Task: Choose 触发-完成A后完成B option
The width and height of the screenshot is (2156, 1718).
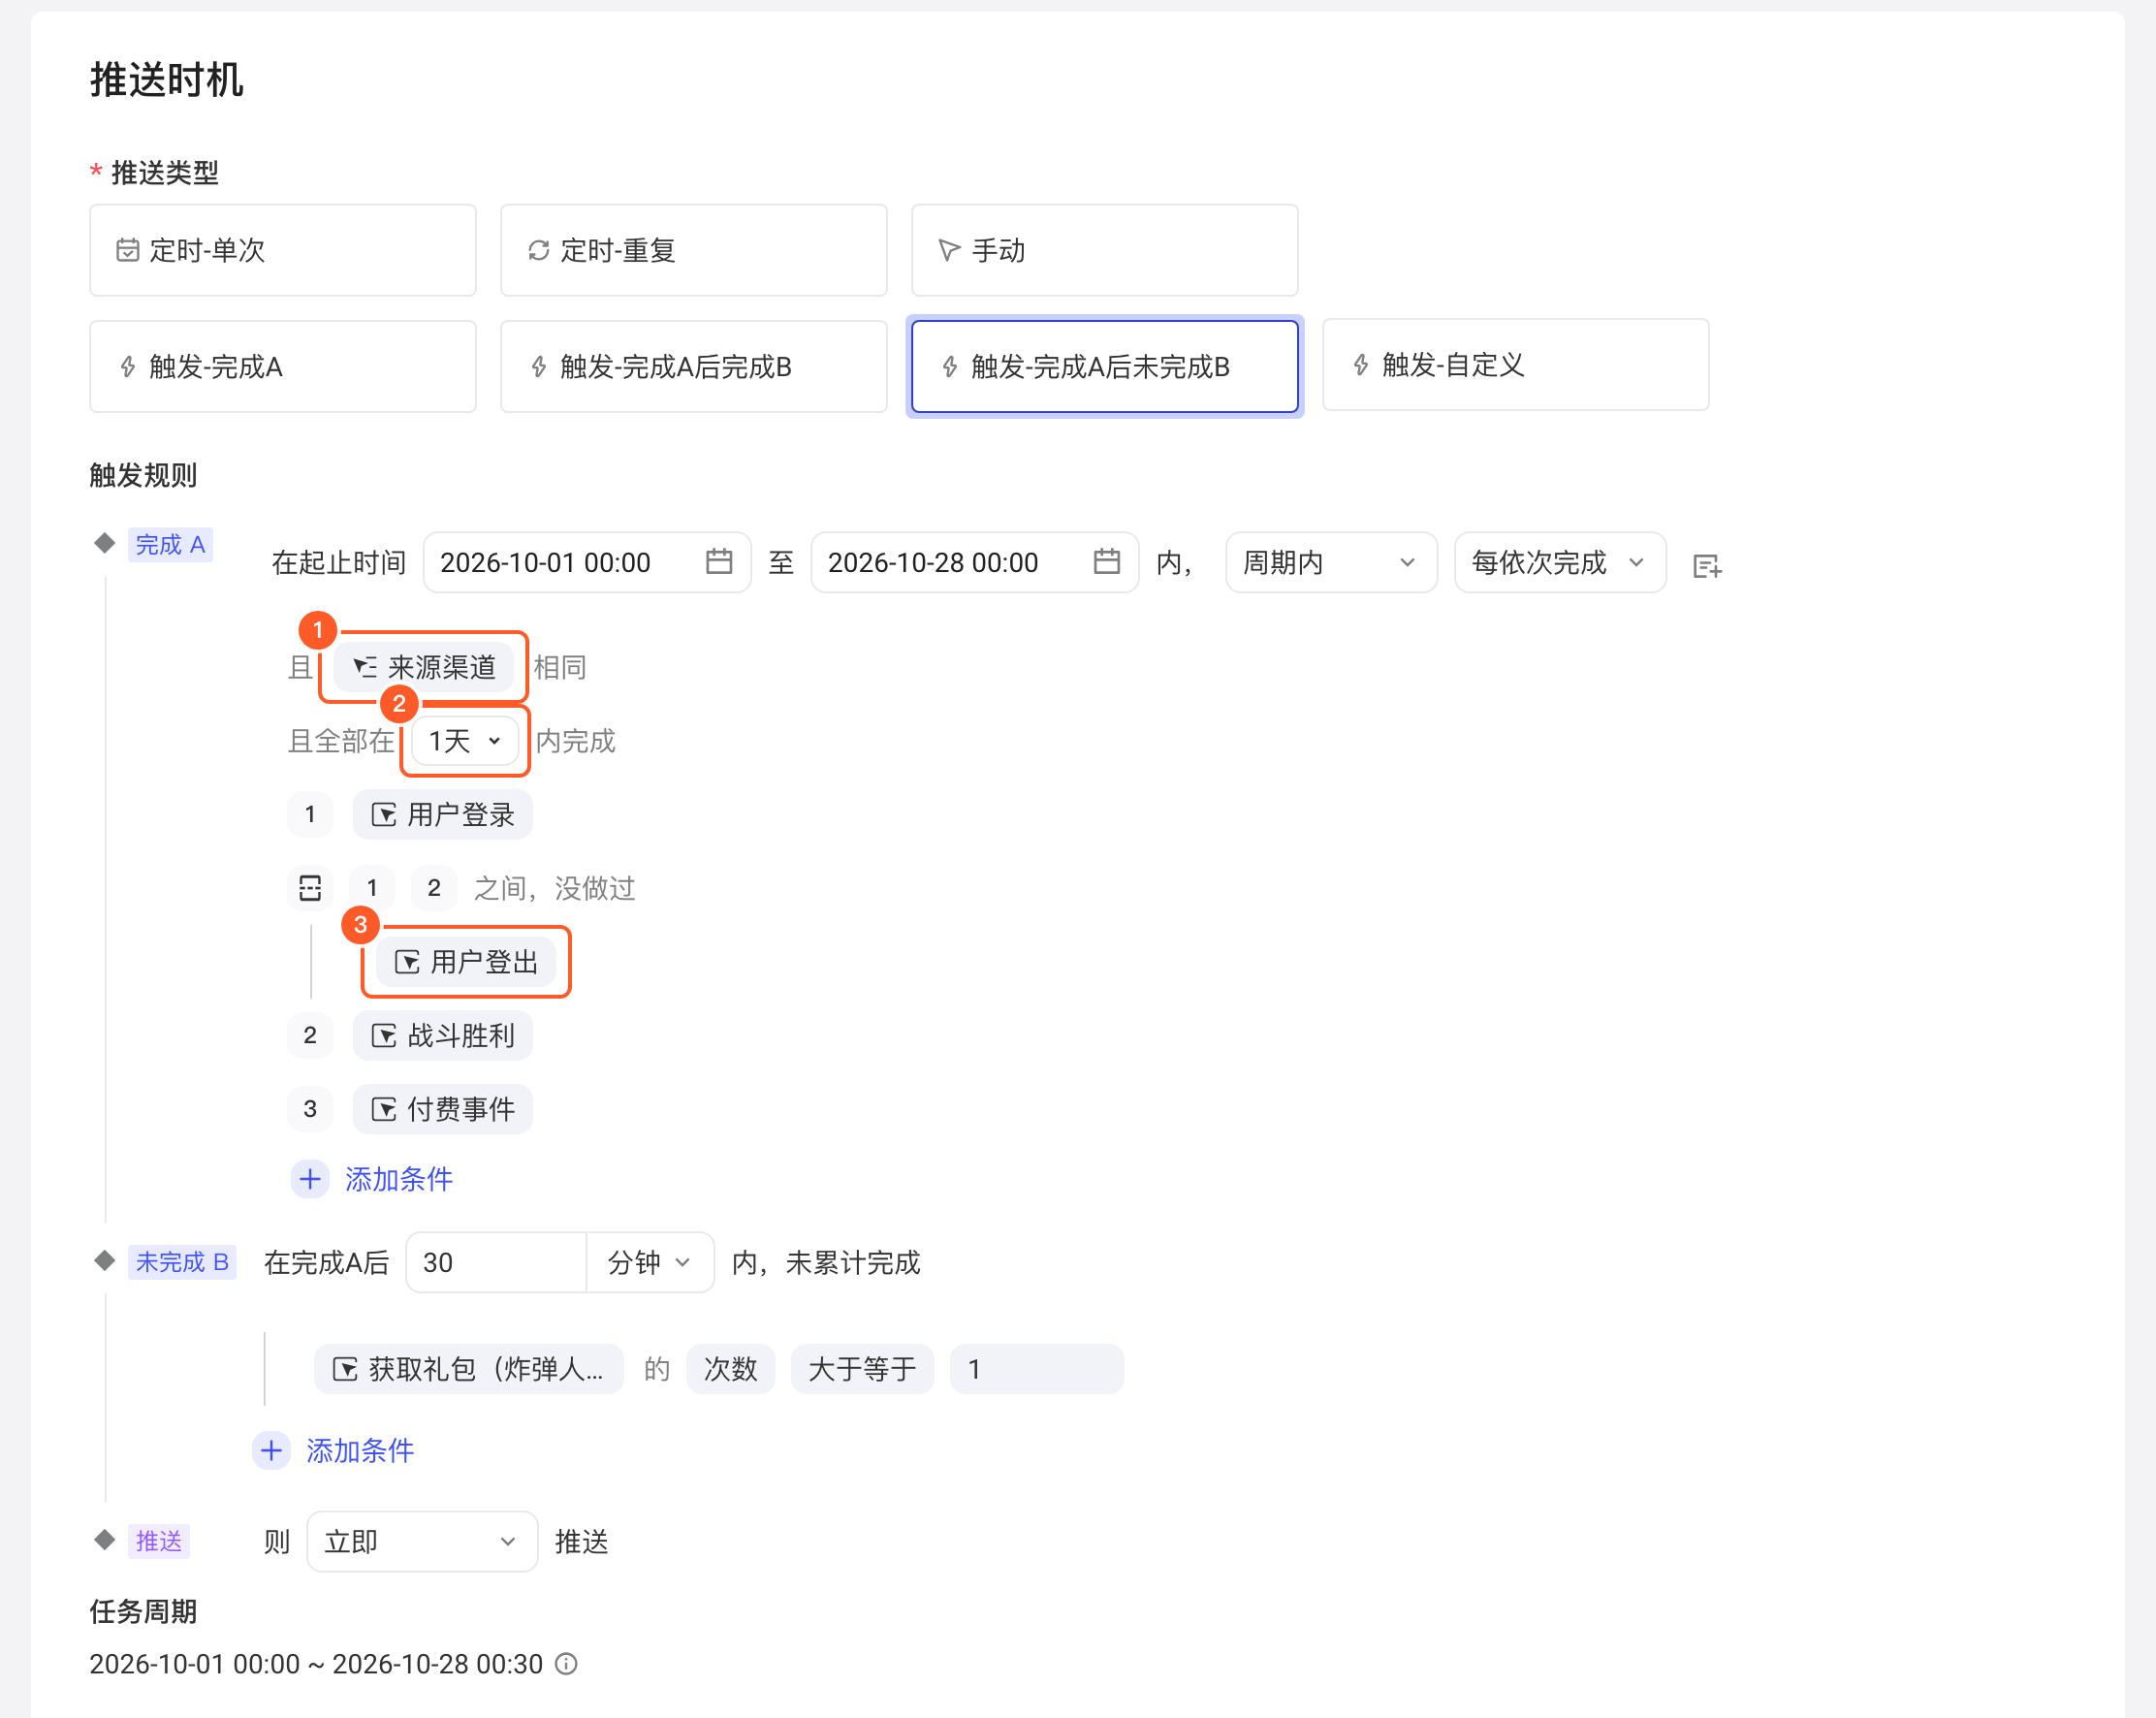Action: pos(693,366)
